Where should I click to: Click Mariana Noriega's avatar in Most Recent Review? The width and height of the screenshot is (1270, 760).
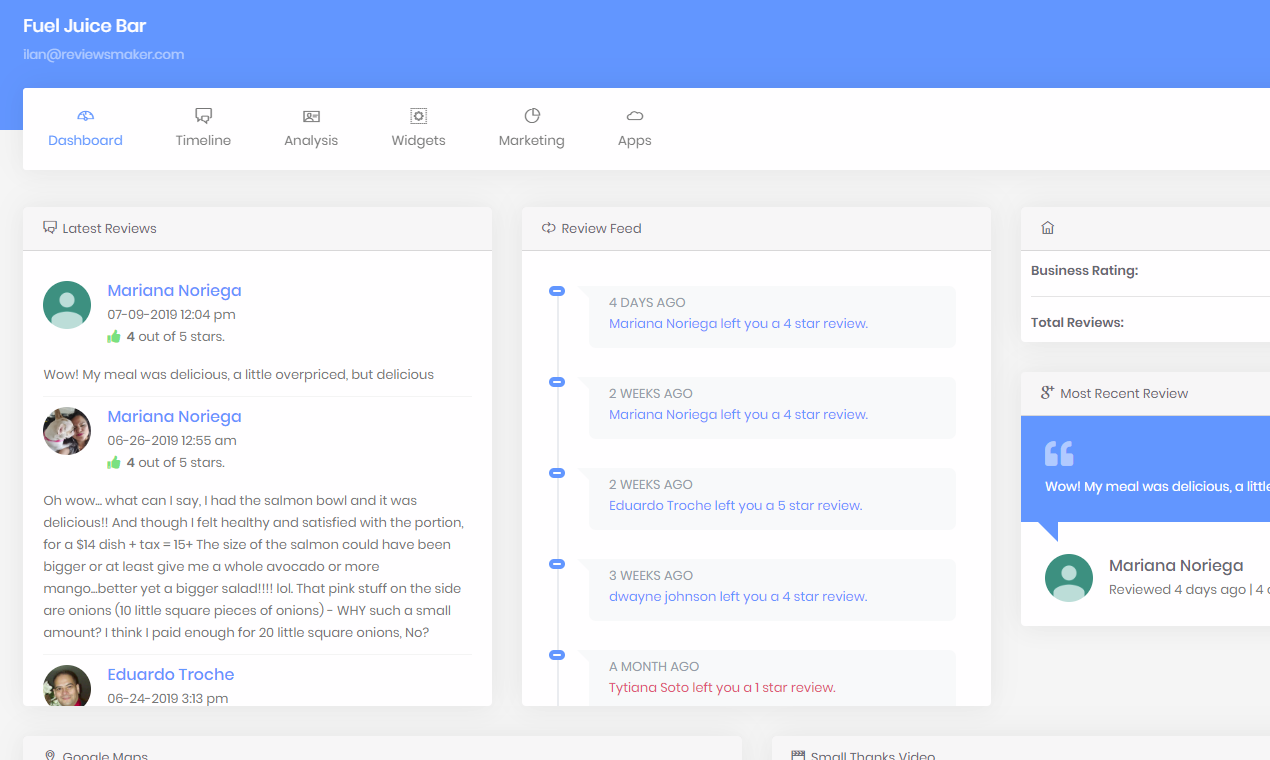pyautogui.click(x=1069, y=578)
